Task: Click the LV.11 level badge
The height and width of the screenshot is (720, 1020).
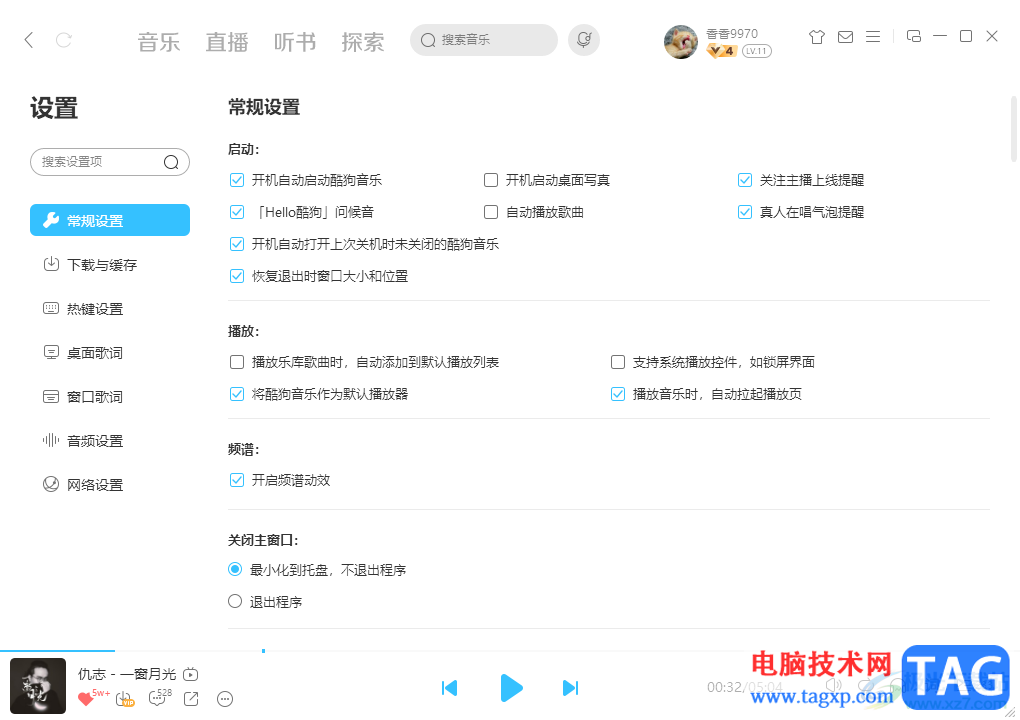Action: [757, 51]
